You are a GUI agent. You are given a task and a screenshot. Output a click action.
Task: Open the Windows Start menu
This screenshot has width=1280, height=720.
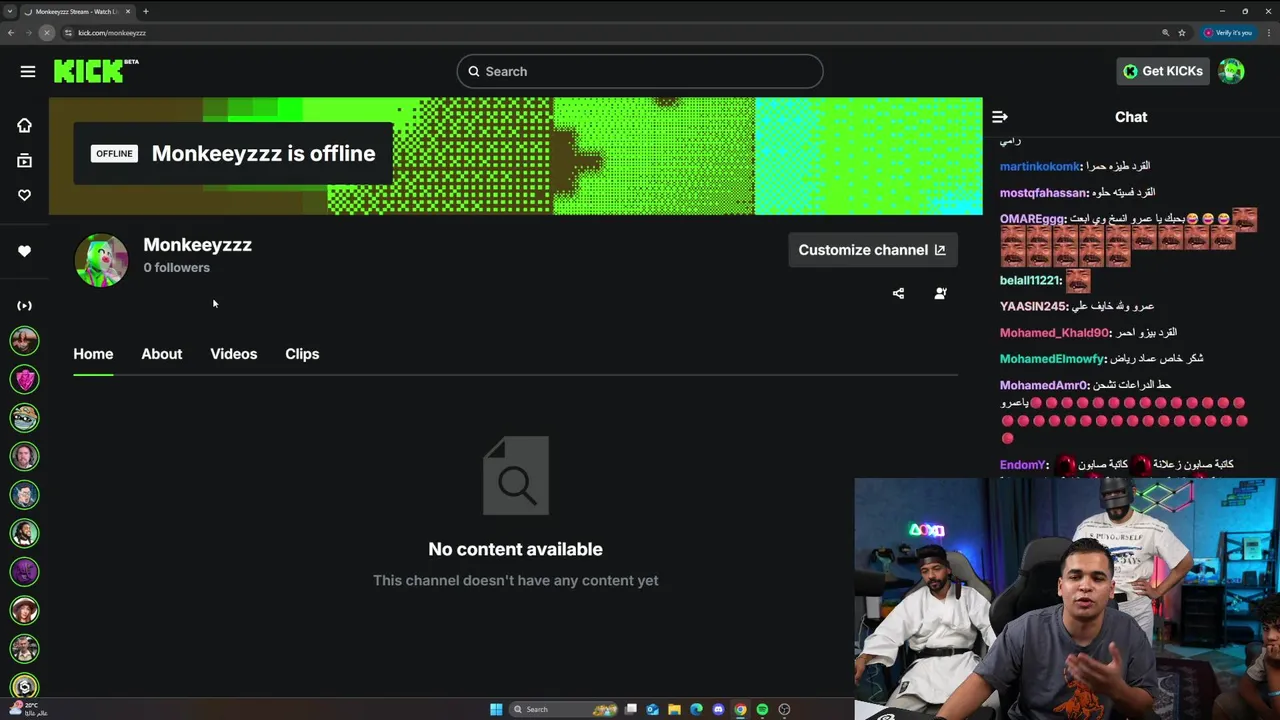click(496, 709)
